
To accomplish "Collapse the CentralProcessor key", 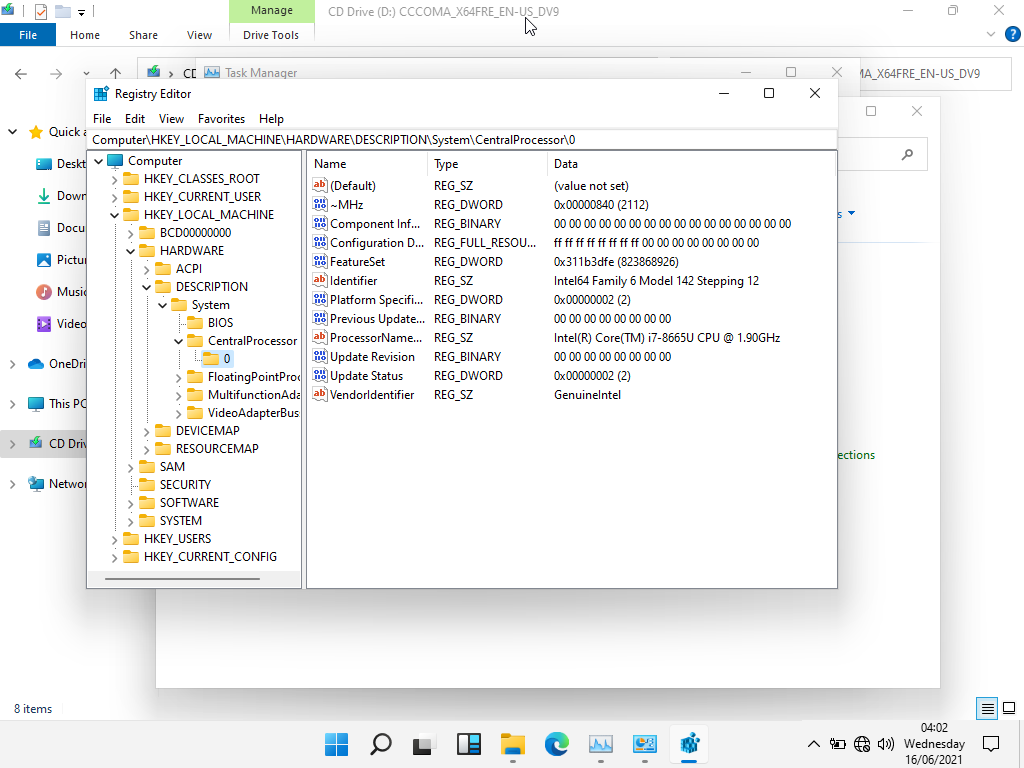I will coord(178,341).
